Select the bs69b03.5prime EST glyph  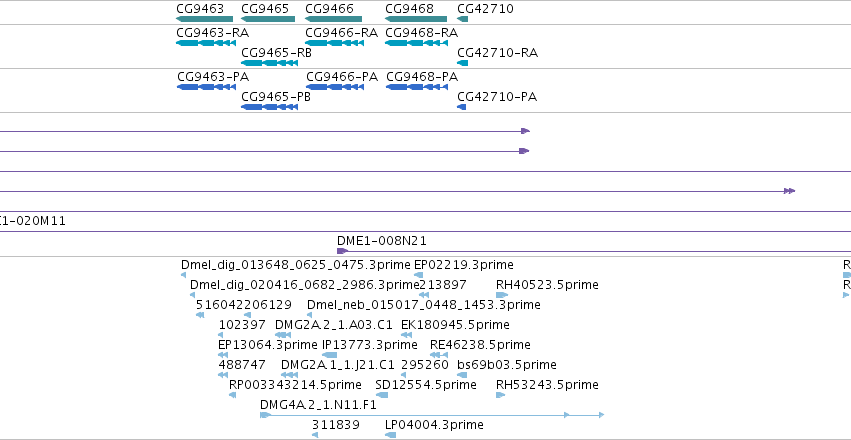pos(462,375)
